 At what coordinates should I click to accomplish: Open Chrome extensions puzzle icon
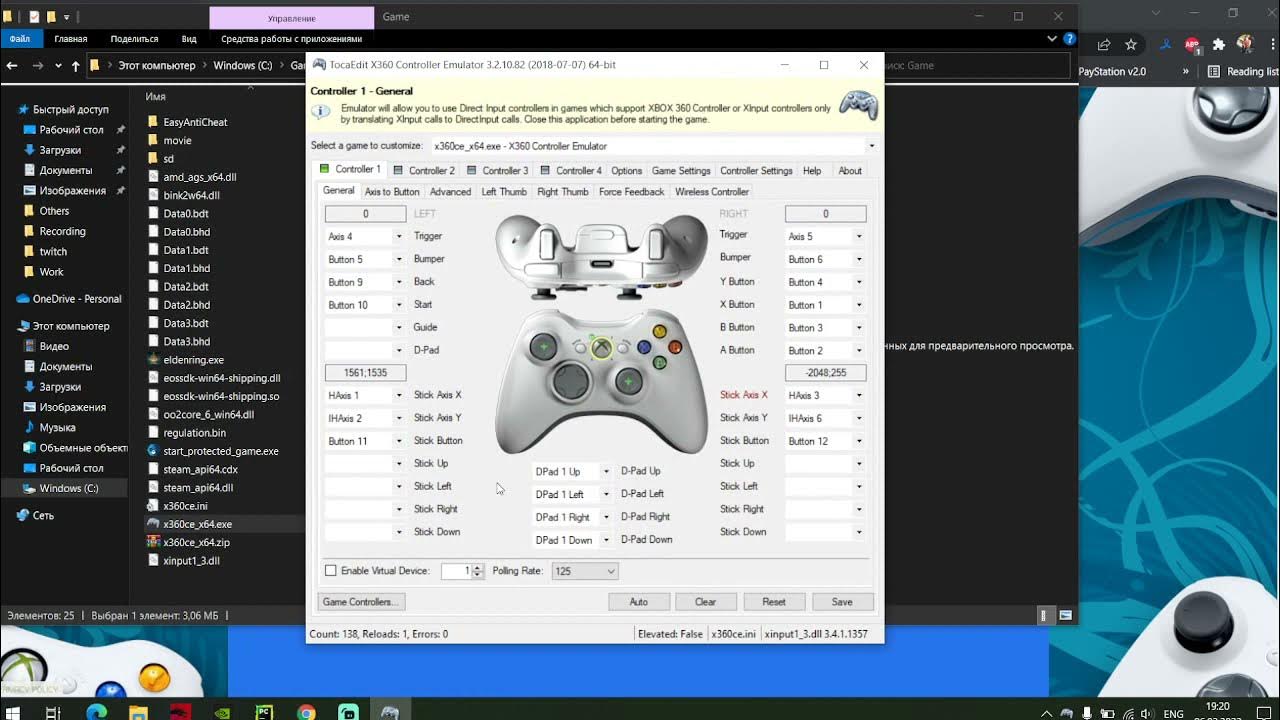[1218, 45]
